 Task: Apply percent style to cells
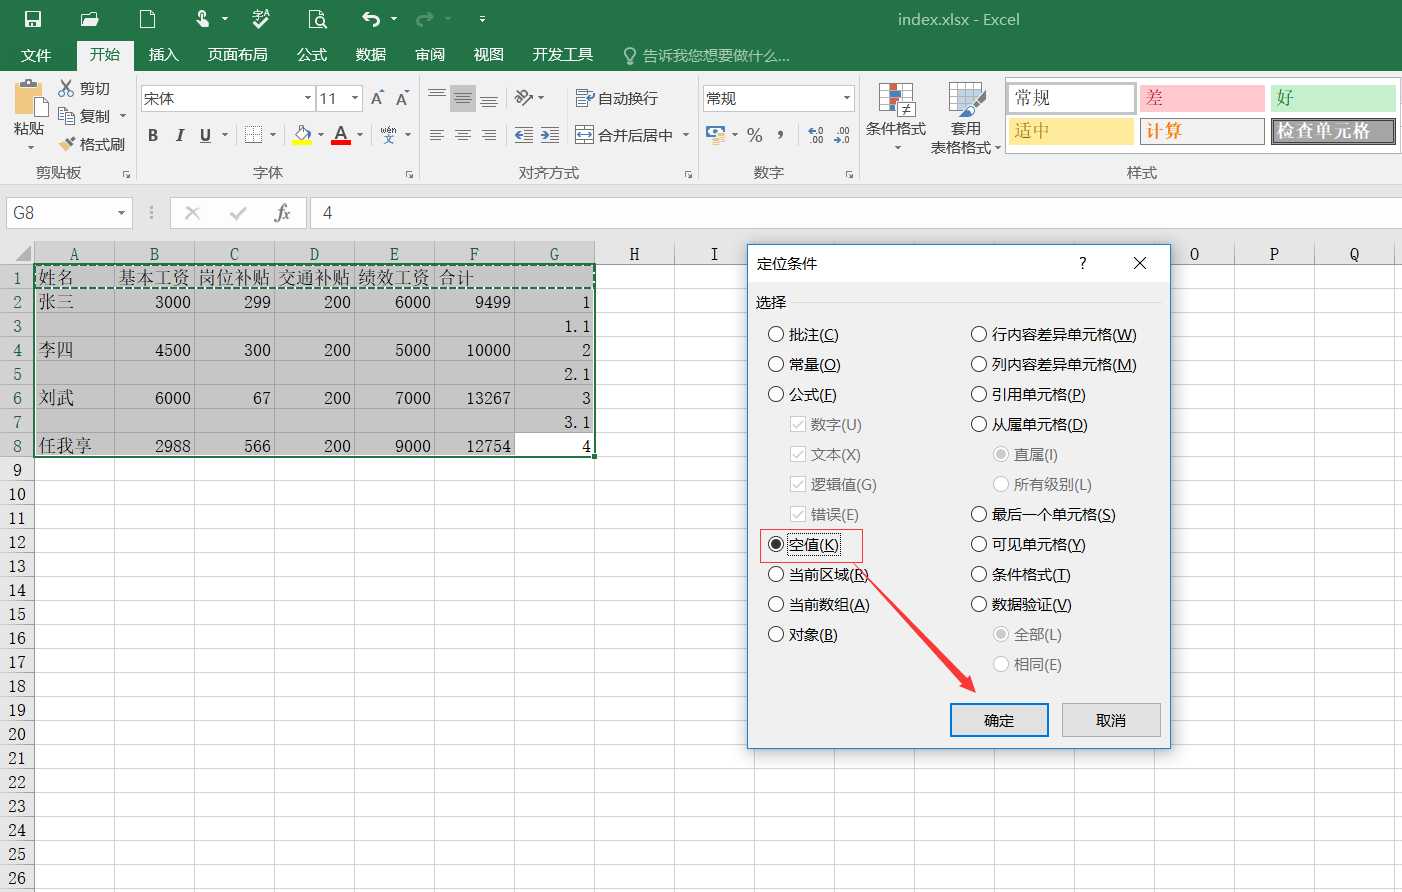tap(755, 135)
